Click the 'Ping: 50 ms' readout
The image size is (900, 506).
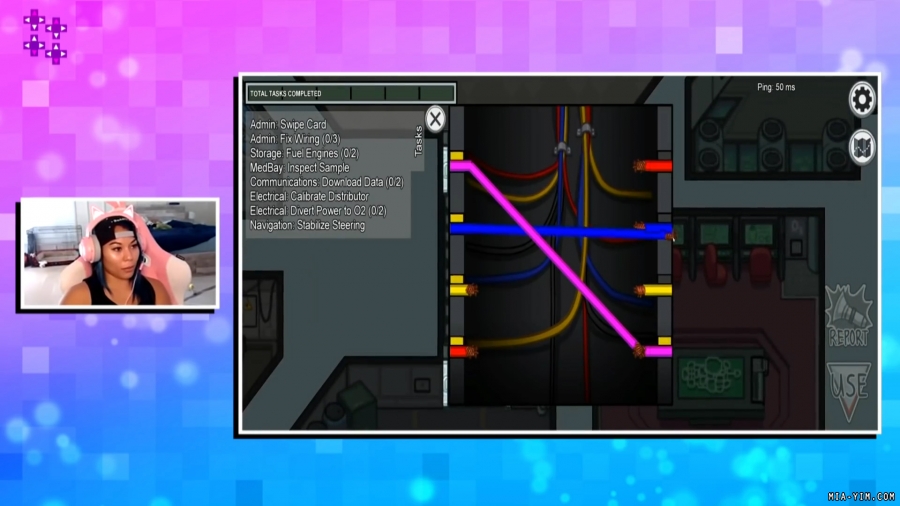point(776,87)
